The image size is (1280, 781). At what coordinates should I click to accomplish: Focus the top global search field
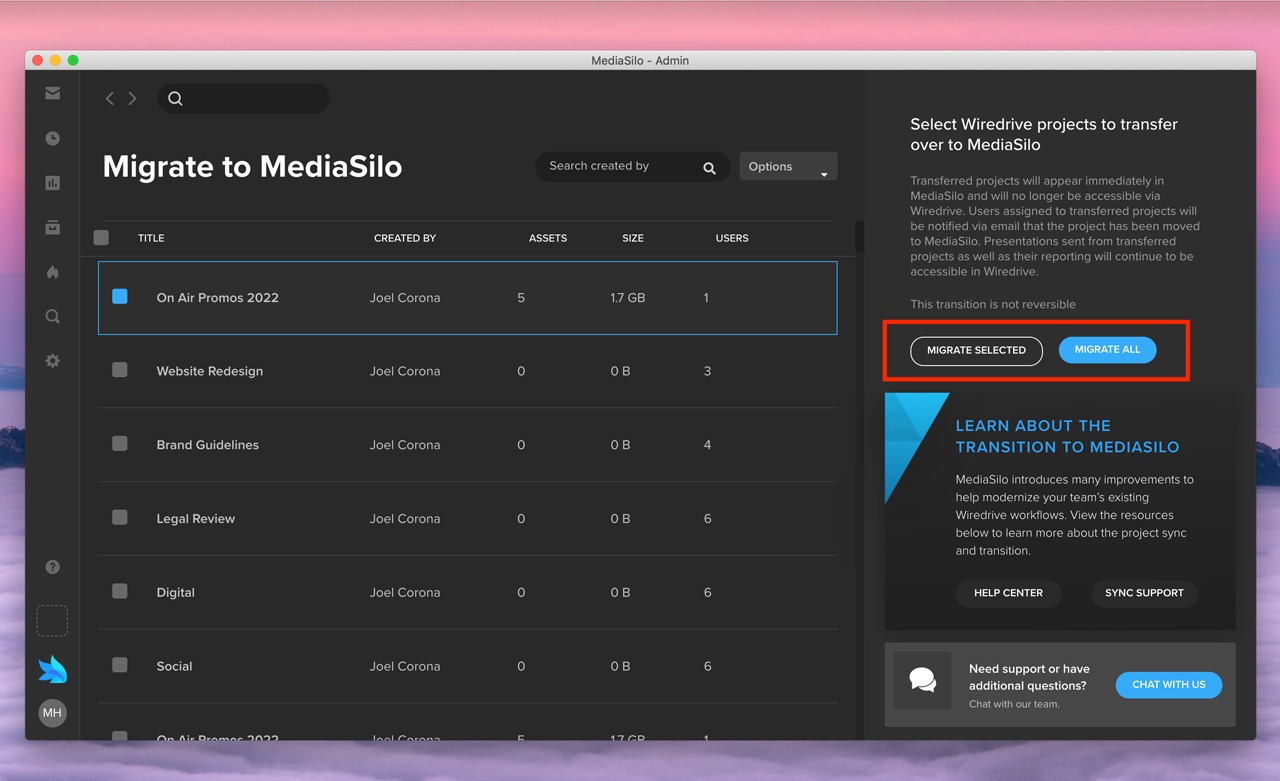click(244, 98)
